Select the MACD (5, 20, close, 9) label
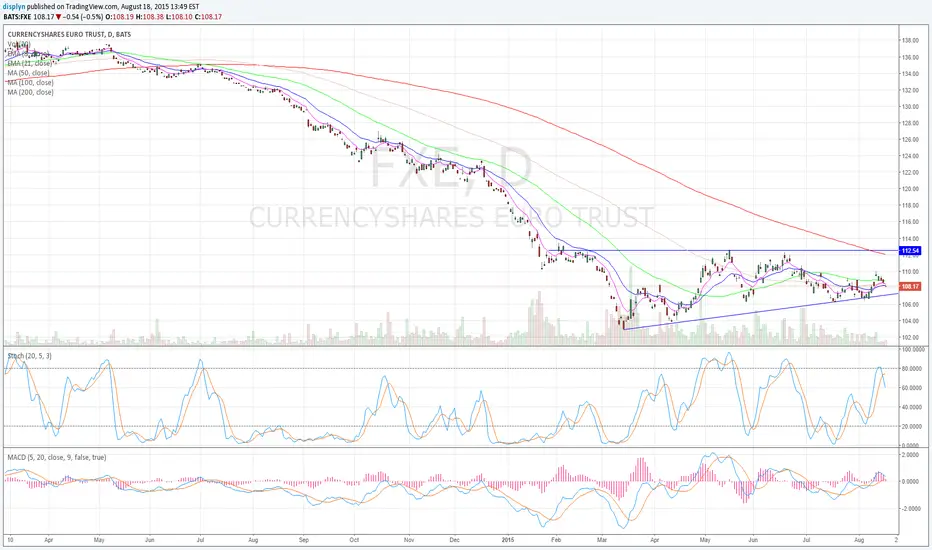 (x=57, y=457)
